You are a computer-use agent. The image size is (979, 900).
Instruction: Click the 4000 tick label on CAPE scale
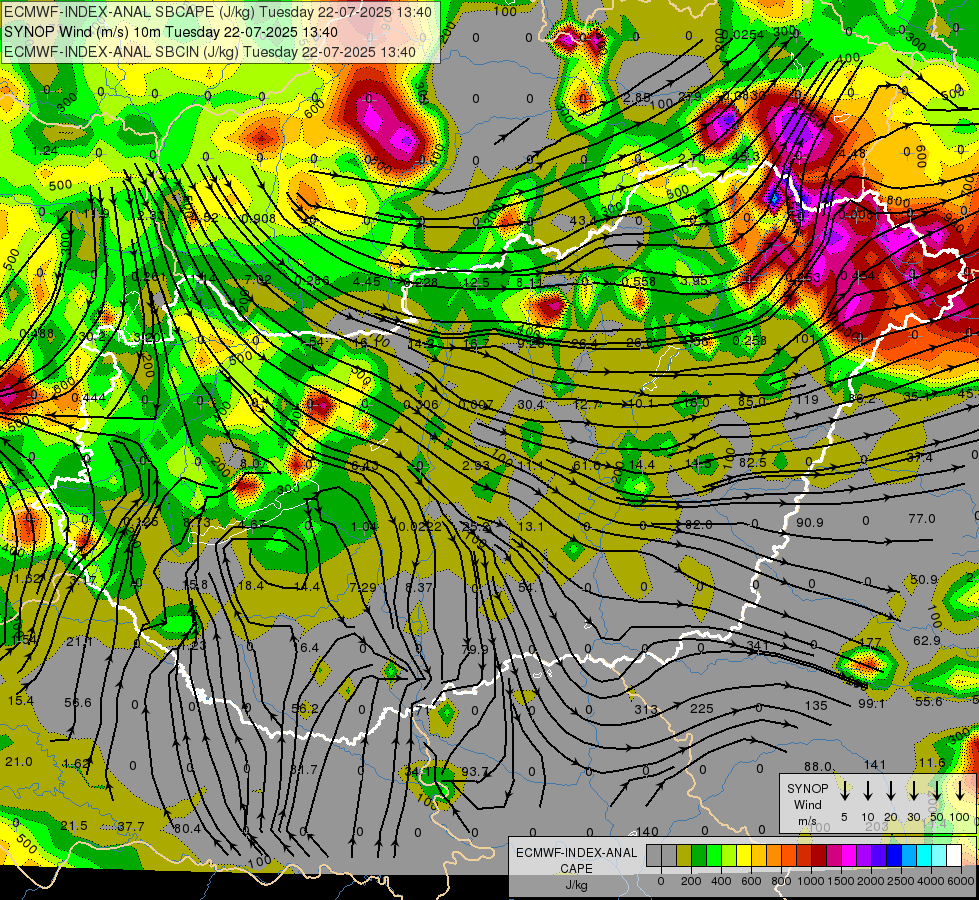pos(930,881)
